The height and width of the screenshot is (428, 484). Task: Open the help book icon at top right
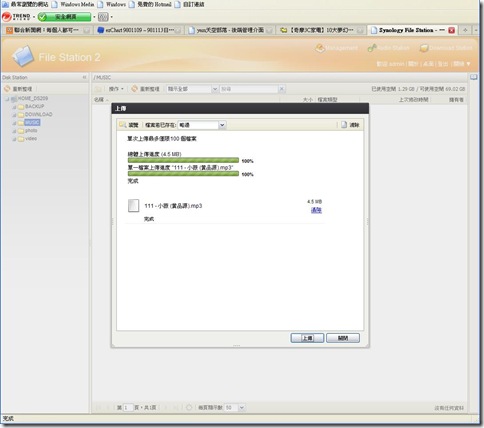[474, 77]
